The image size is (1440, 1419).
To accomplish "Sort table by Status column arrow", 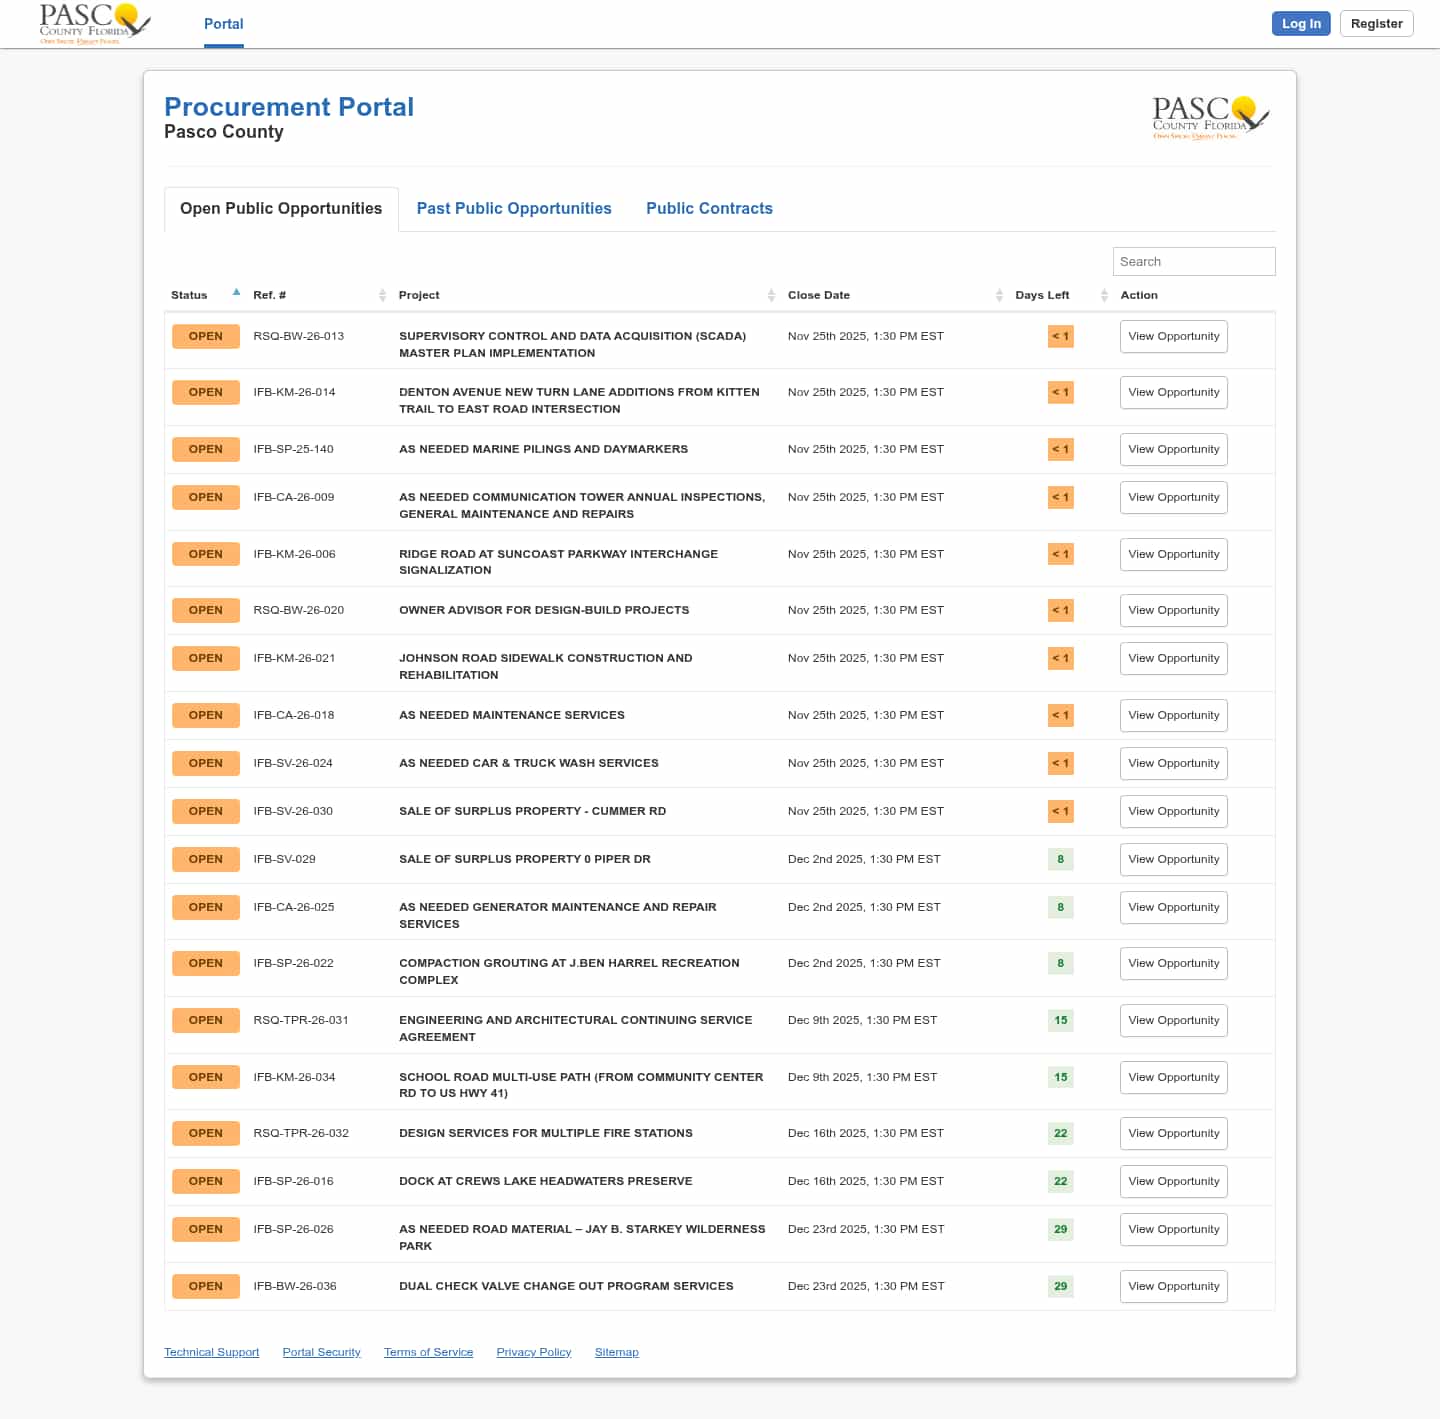I will click(x=236, y=293).
